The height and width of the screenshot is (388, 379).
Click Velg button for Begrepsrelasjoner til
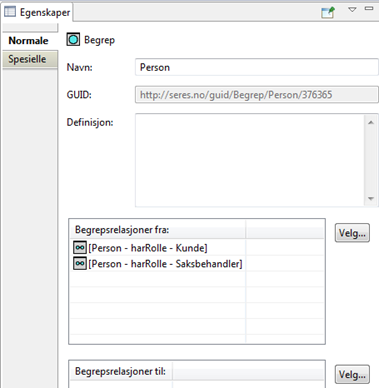[352, 375]
